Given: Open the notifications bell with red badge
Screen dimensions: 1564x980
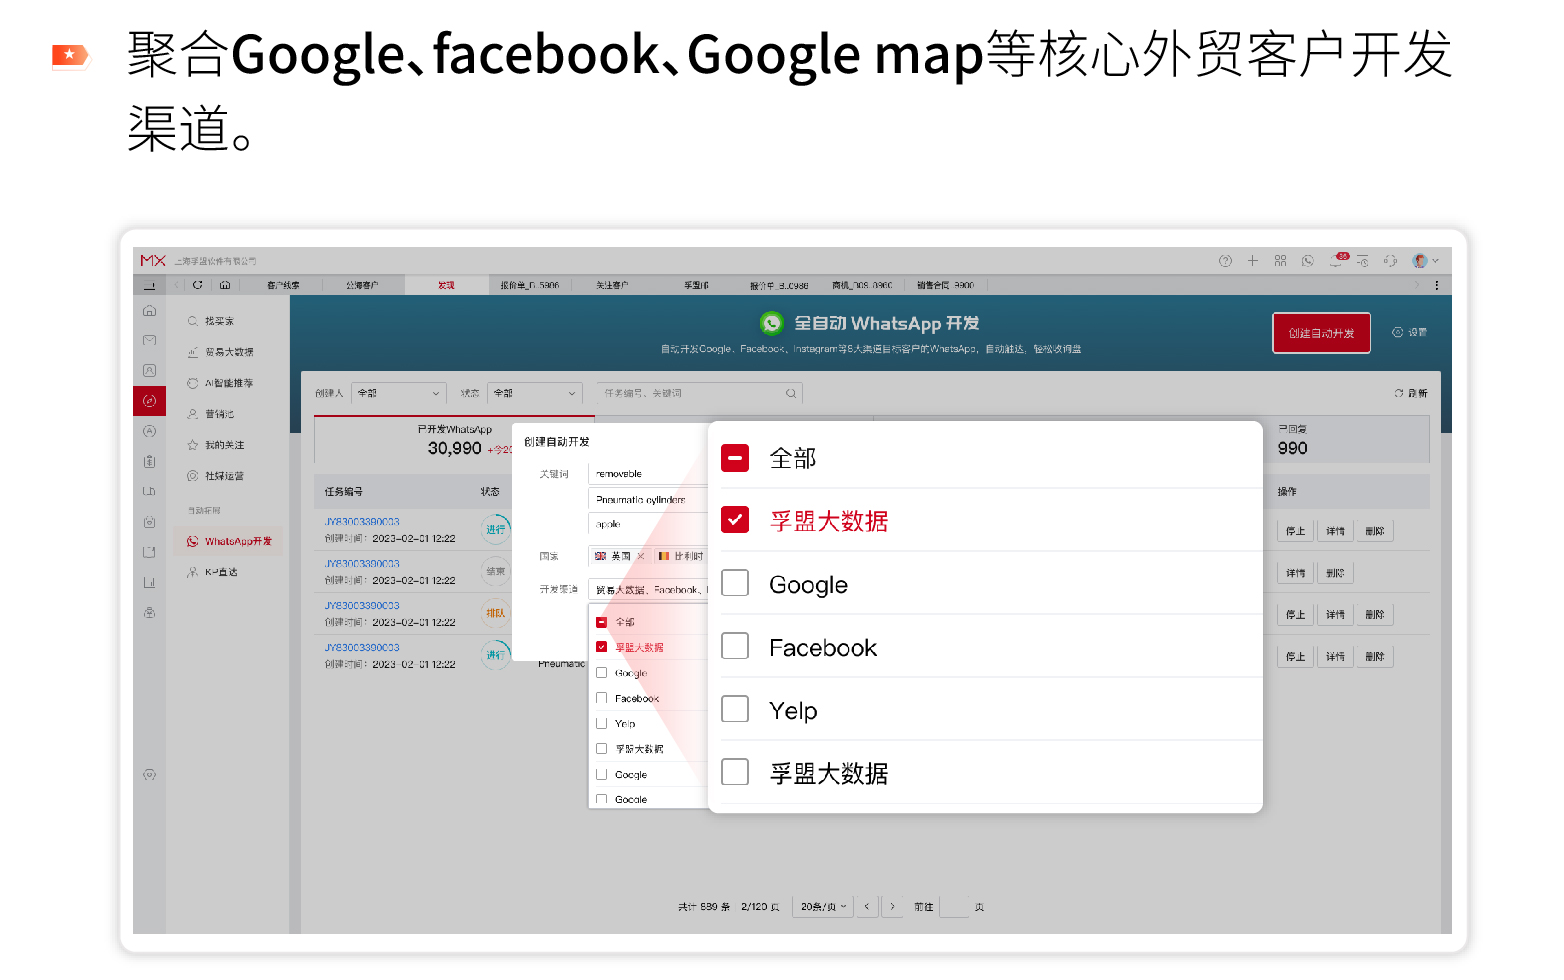Looking at the screenshot, I should click(1334, 260).
